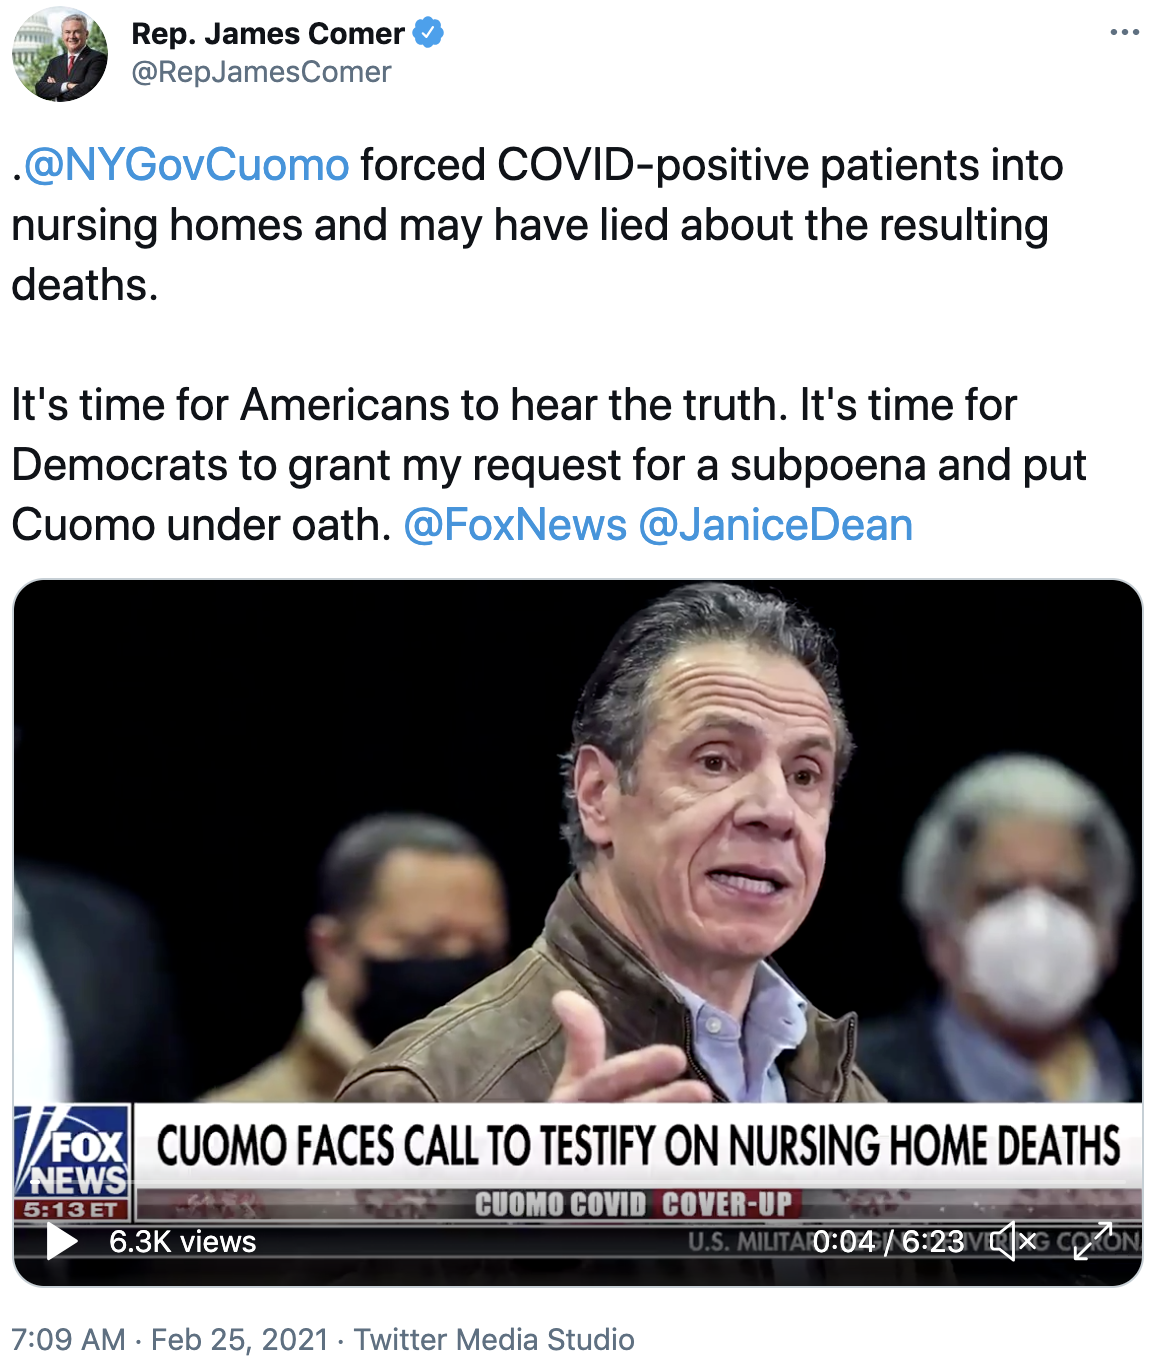Expand the video to fullscreen
1154x1358 pixels.
pos(1093,1241)
